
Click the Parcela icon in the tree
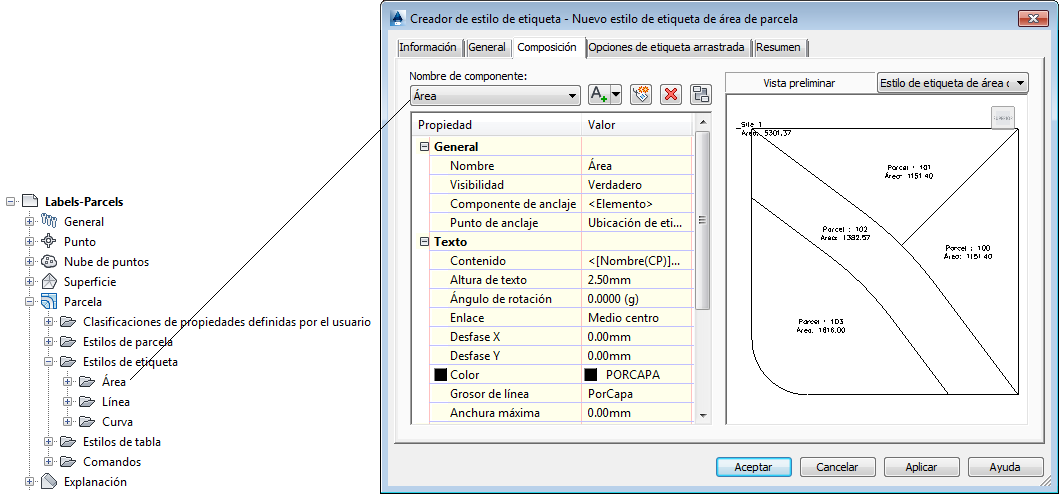49,301
